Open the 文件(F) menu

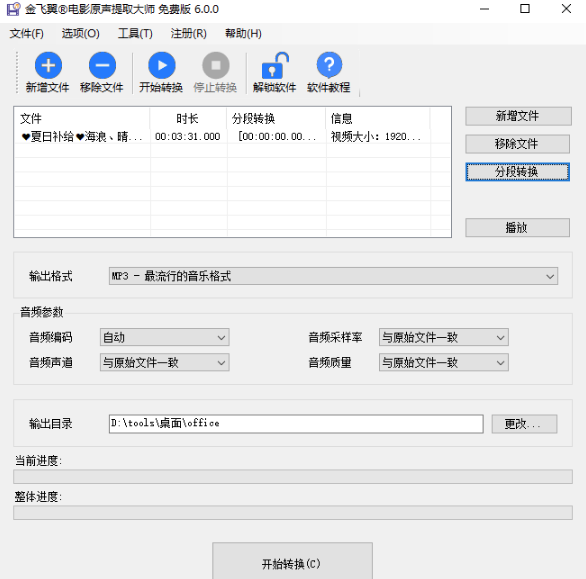26,34
